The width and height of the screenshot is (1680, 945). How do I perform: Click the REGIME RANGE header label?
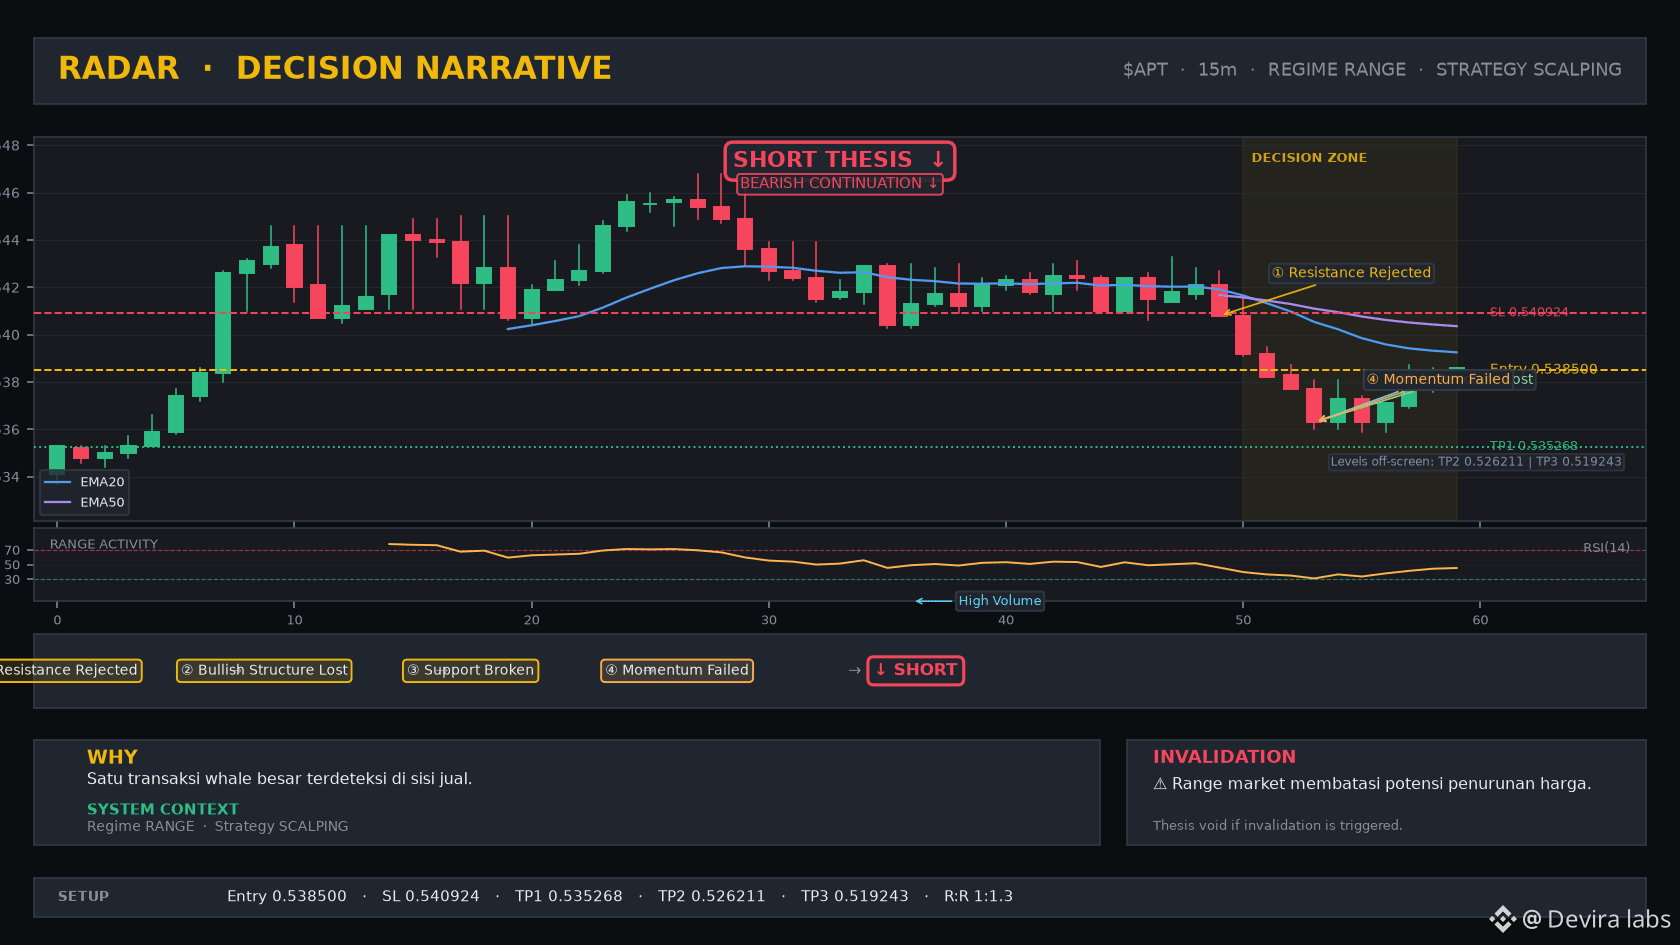tap(1336, 69)
